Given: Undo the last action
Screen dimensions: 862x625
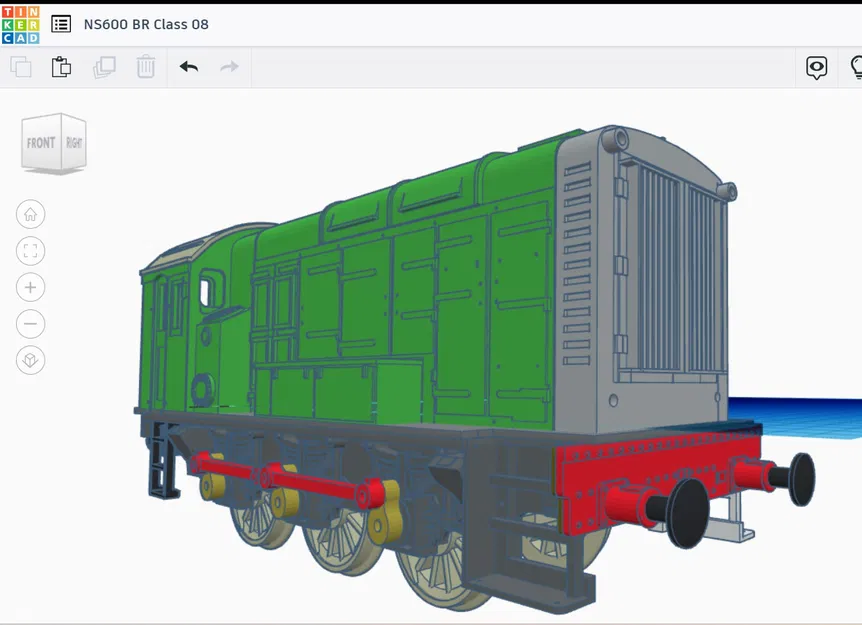Looking at the screenshot, I should (188, 66).
